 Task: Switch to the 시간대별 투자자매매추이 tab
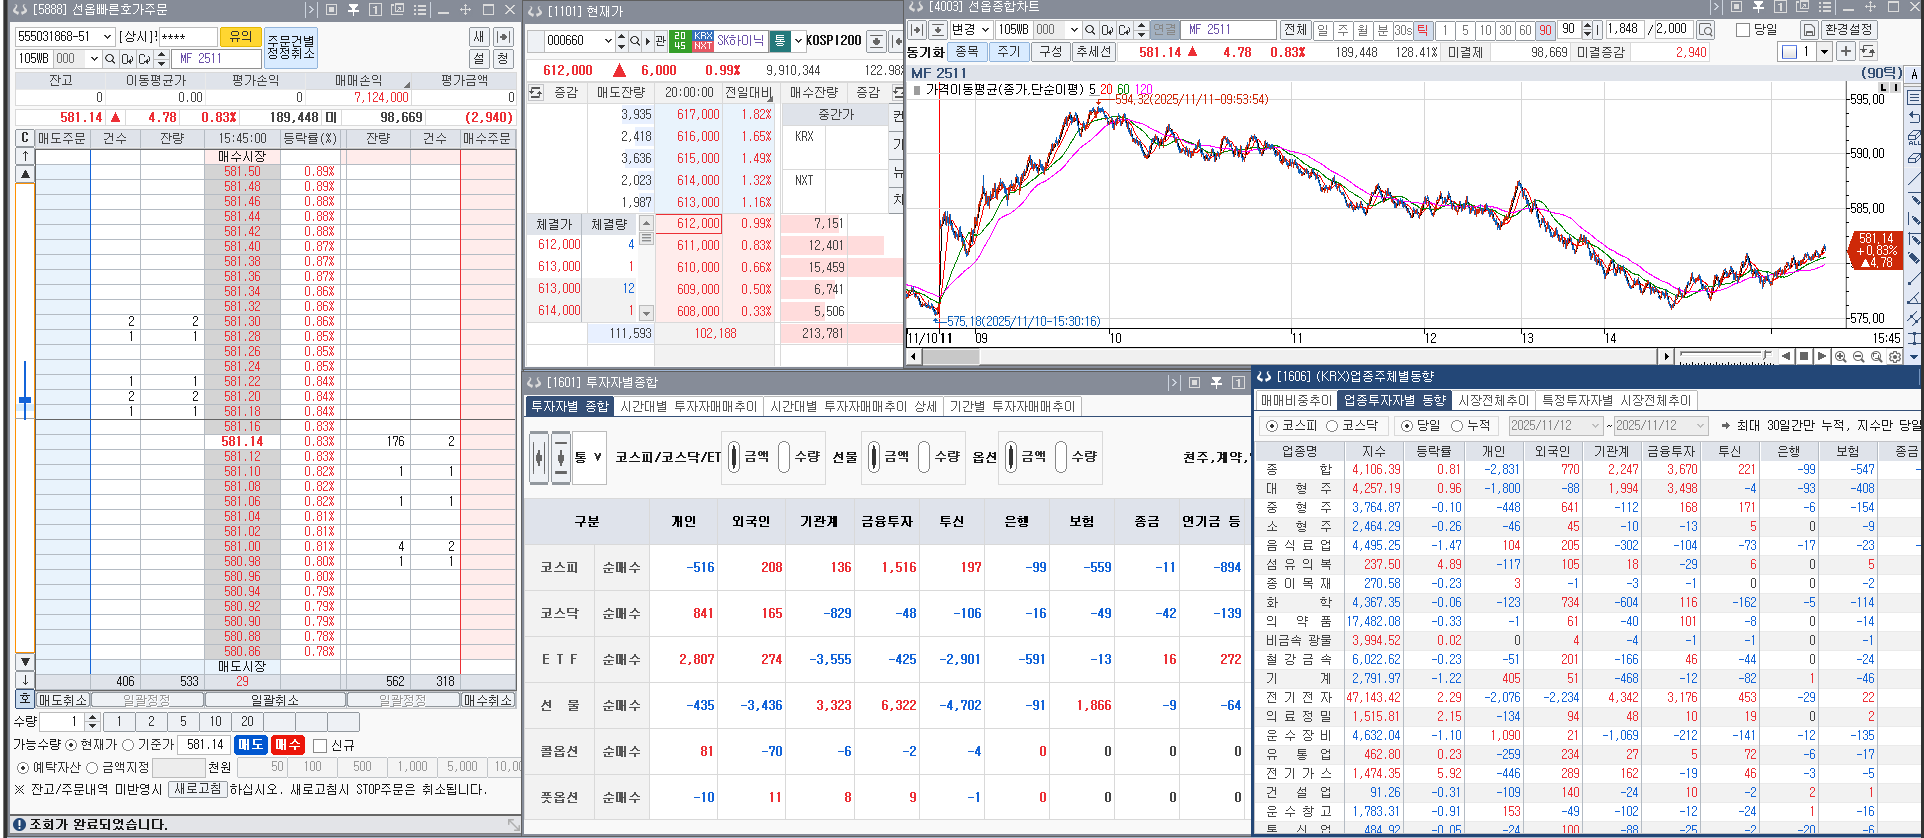[x=688, y=407]
